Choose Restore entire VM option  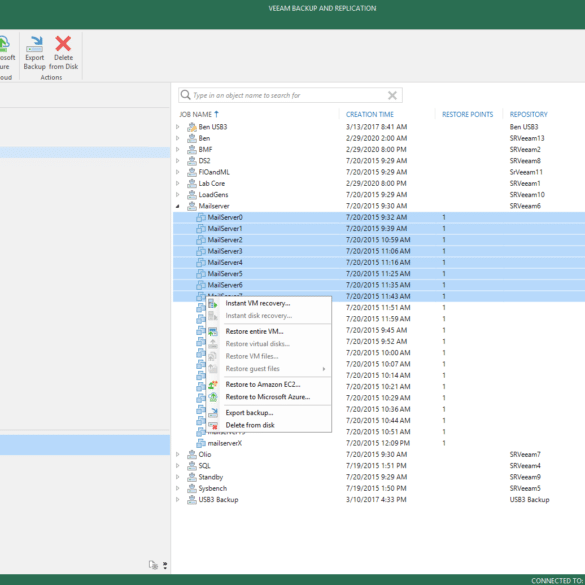point(269,331)
